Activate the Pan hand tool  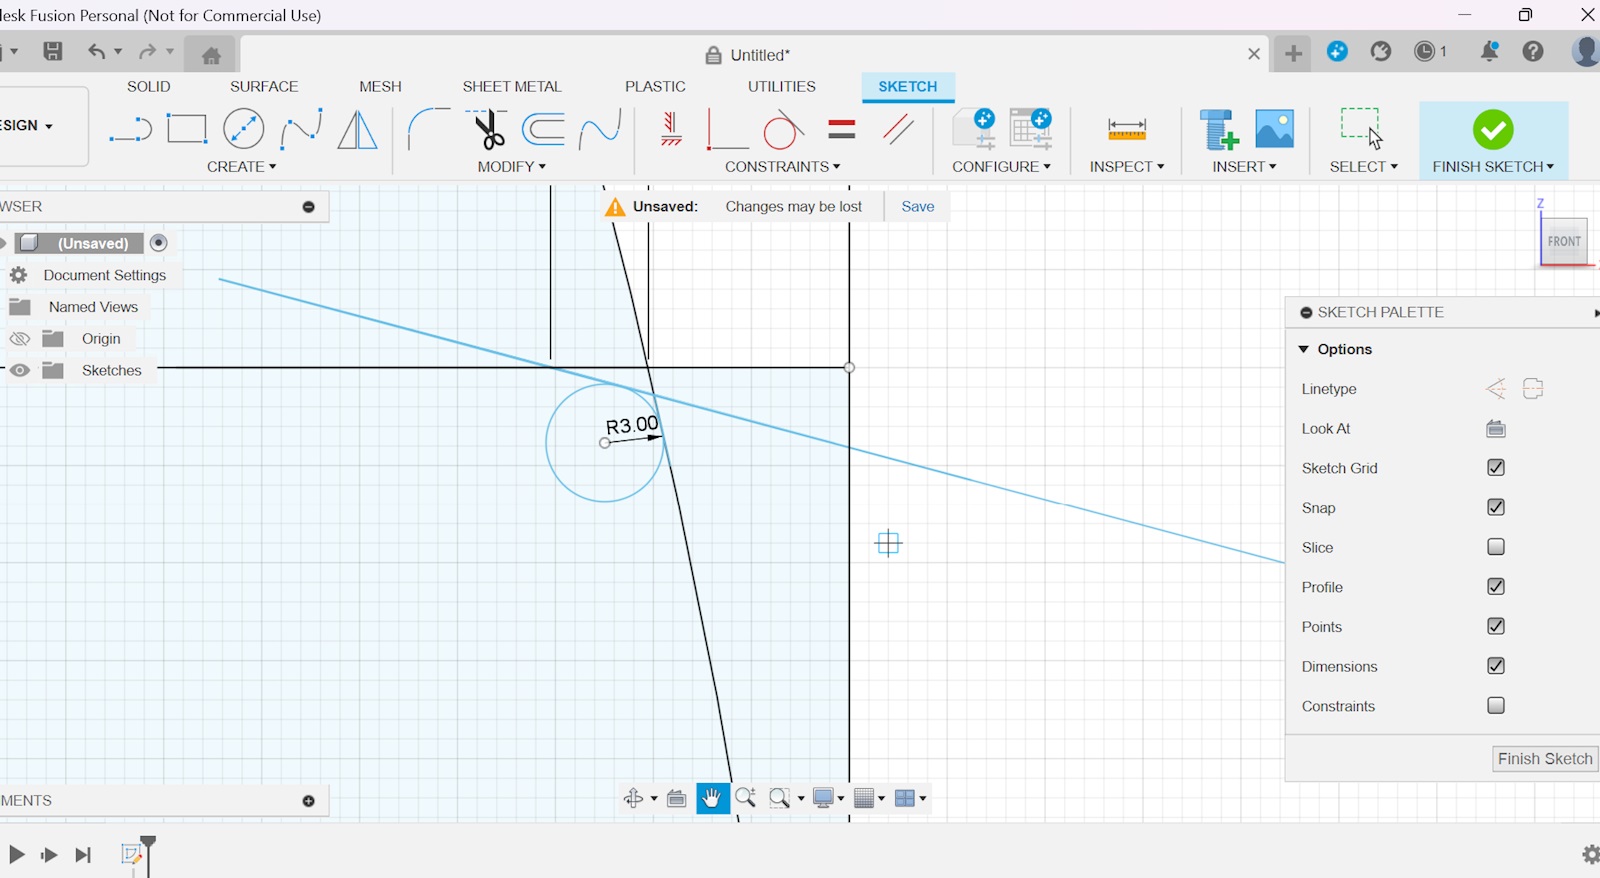click(712, 798)
